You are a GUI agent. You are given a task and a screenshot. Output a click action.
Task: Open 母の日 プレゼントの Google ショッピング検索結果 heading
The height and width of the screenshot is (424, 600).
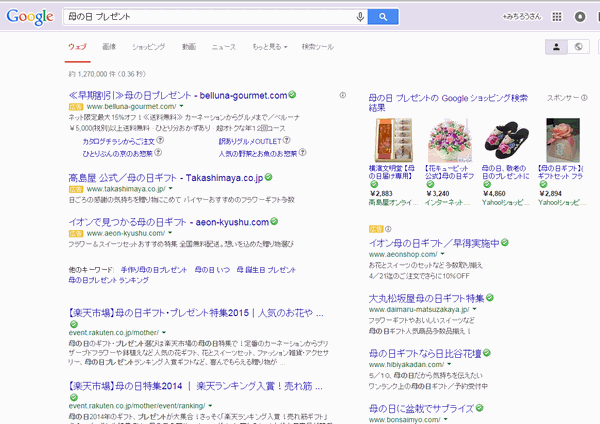tap(448, 103)
